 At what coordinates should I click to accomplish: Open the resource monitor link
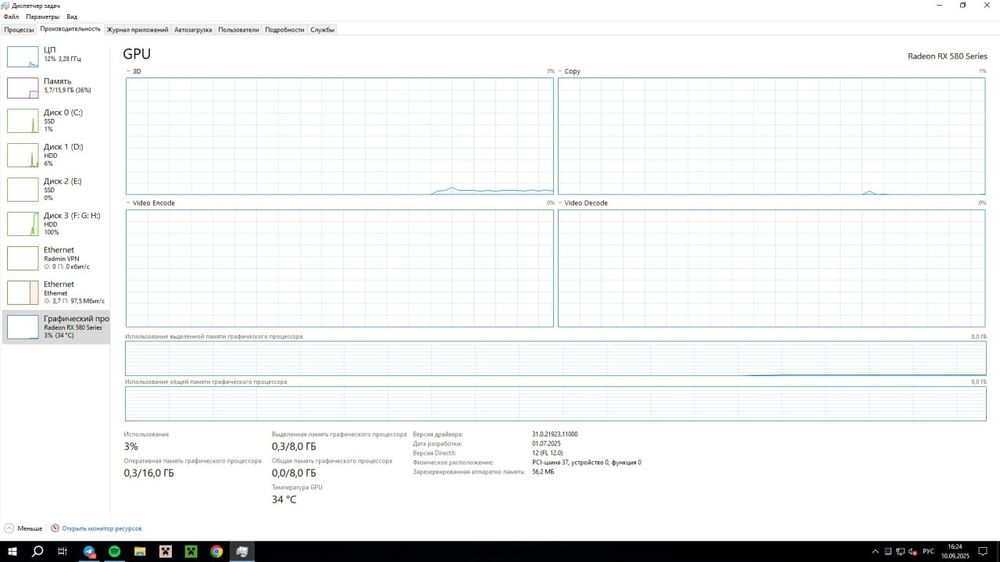click(x=101, y=528)
